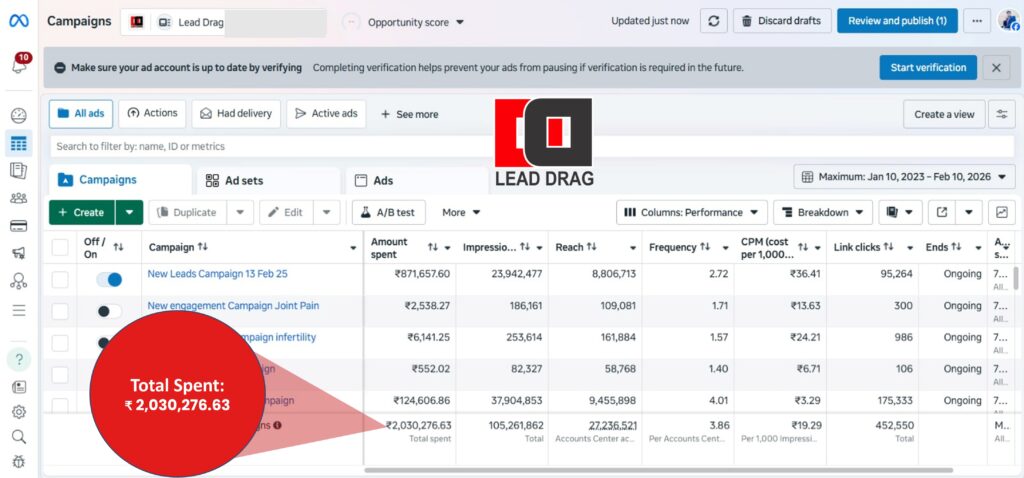Toggle the New engagement Campaign Joint Pain switch
The image size is (1024, 478).
click(109, 312)
